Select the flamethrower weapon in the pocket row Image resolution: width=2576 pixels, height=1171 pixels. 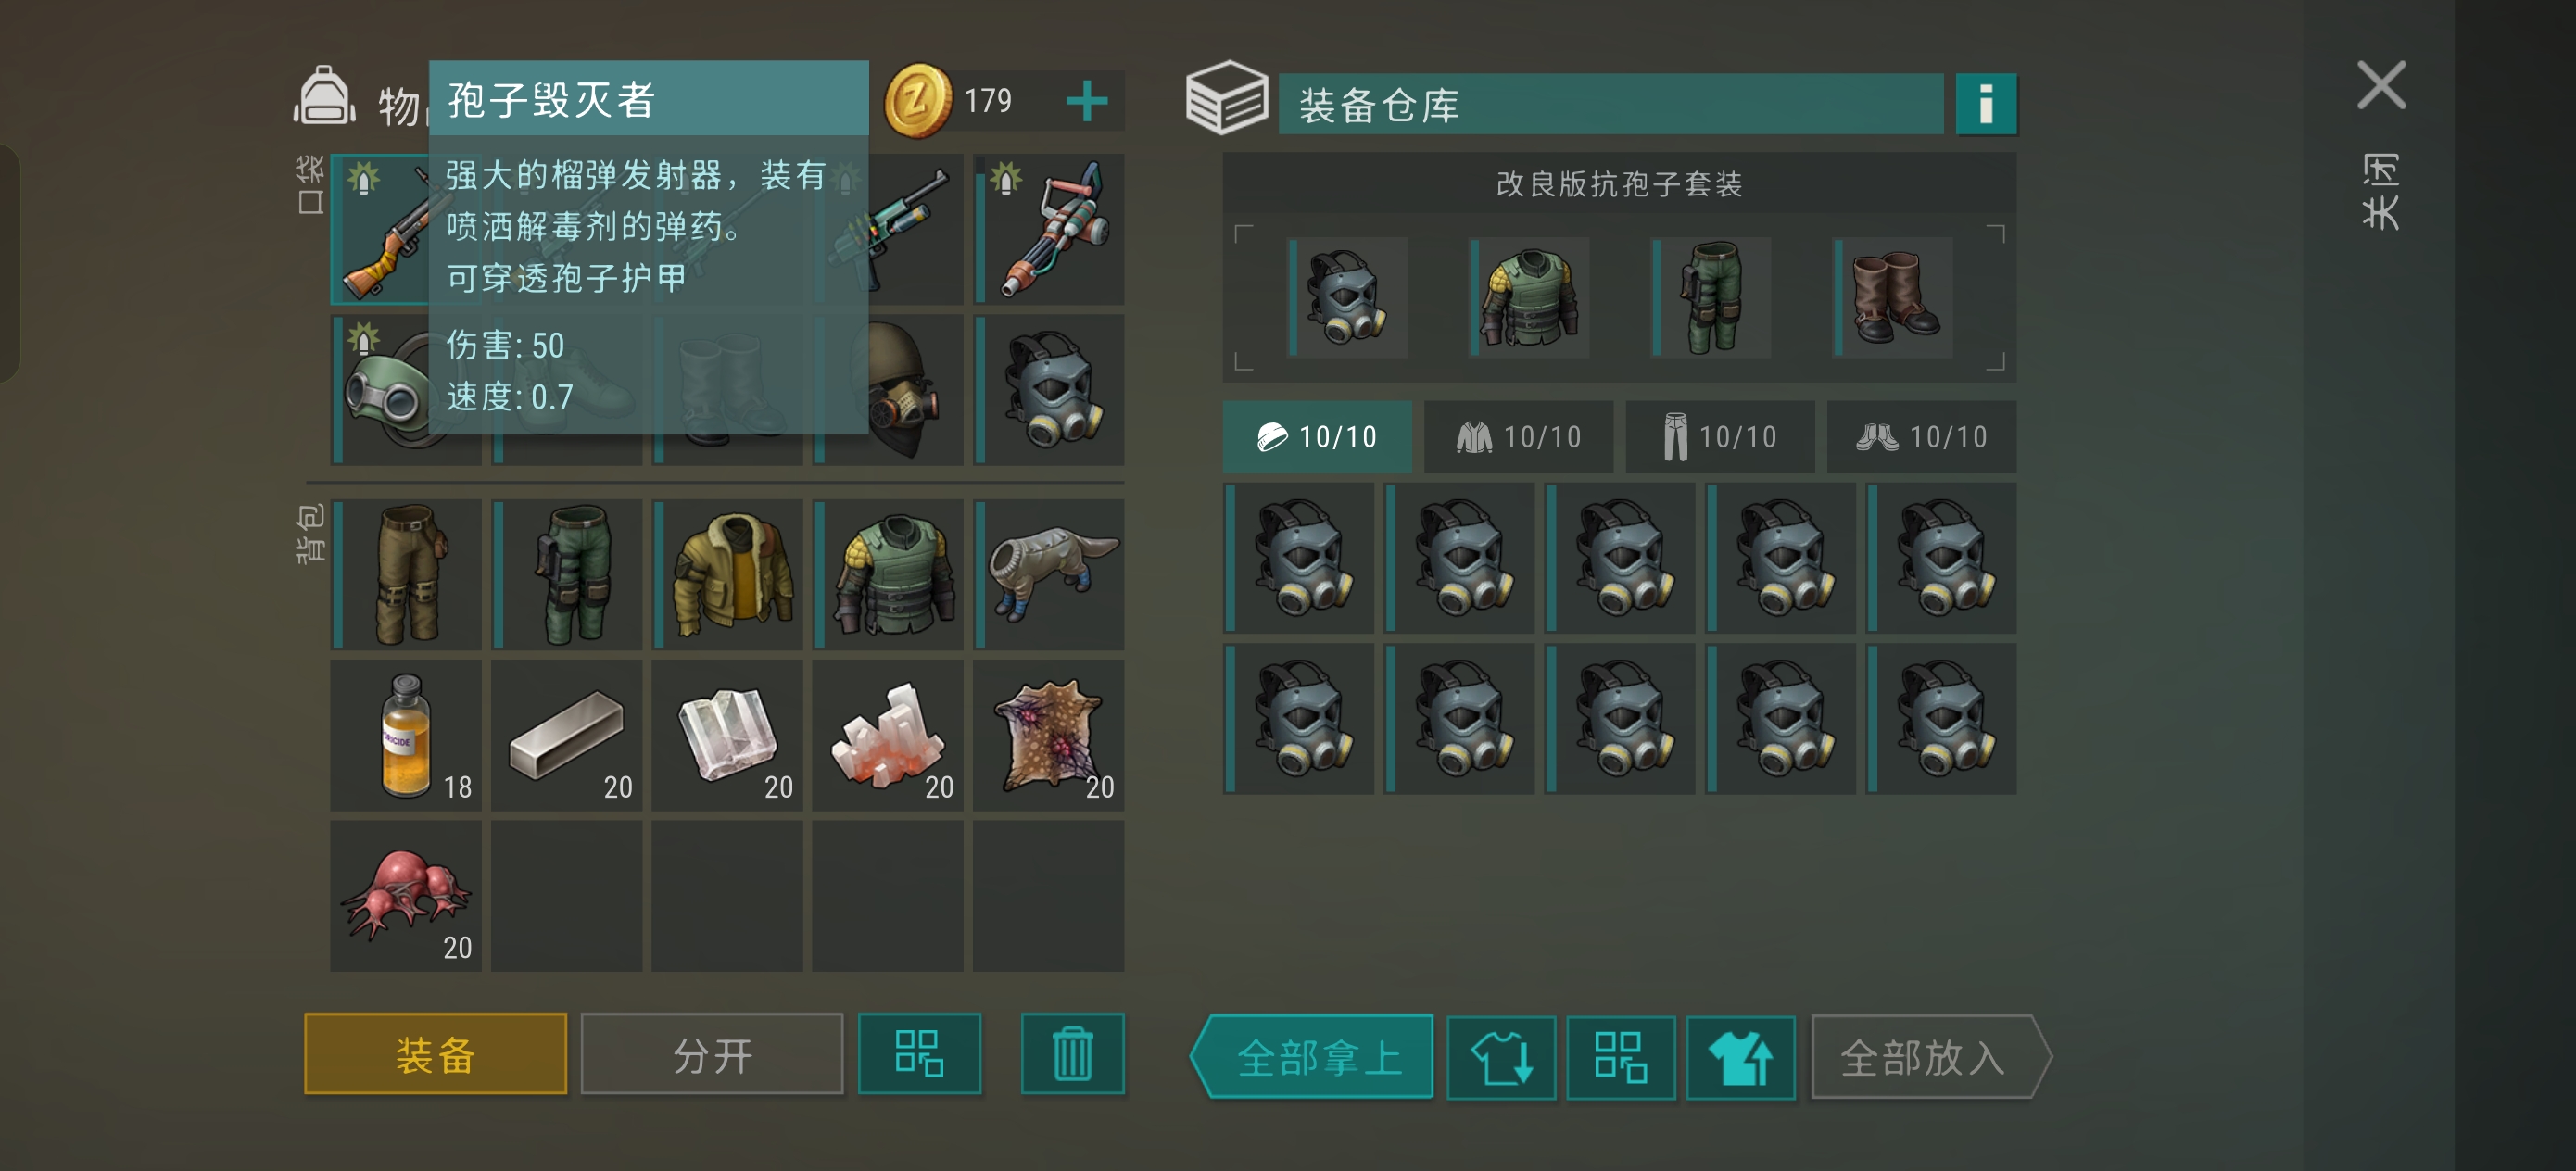point(1049,229)
